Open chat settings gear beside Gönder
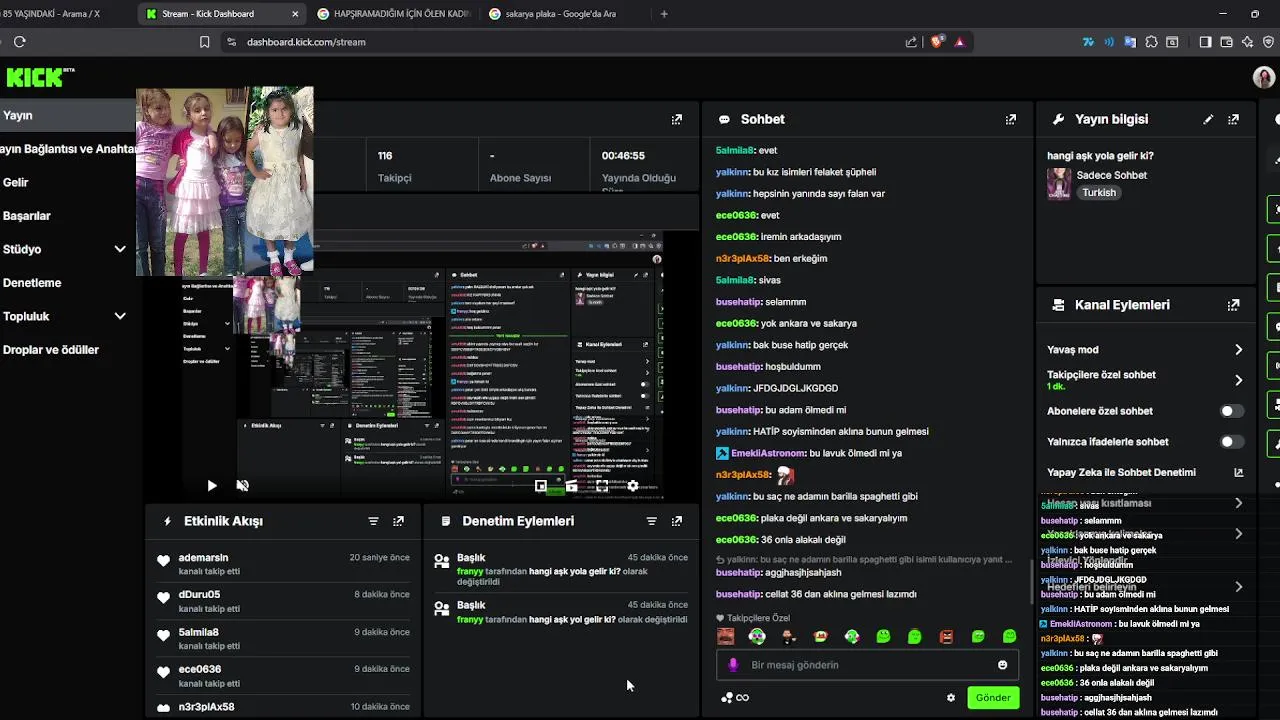The height and width of the screenshot is (720, 1280). click(x=951, y=698)
